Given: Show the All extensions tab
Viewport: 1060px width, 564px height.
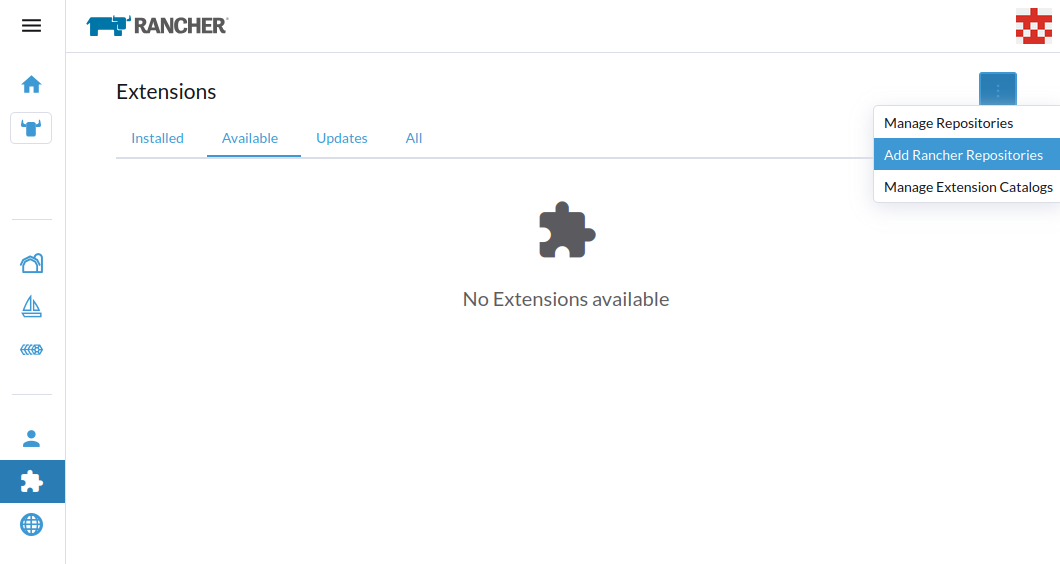Looking at the screenshot, I should tap(414, 138).
